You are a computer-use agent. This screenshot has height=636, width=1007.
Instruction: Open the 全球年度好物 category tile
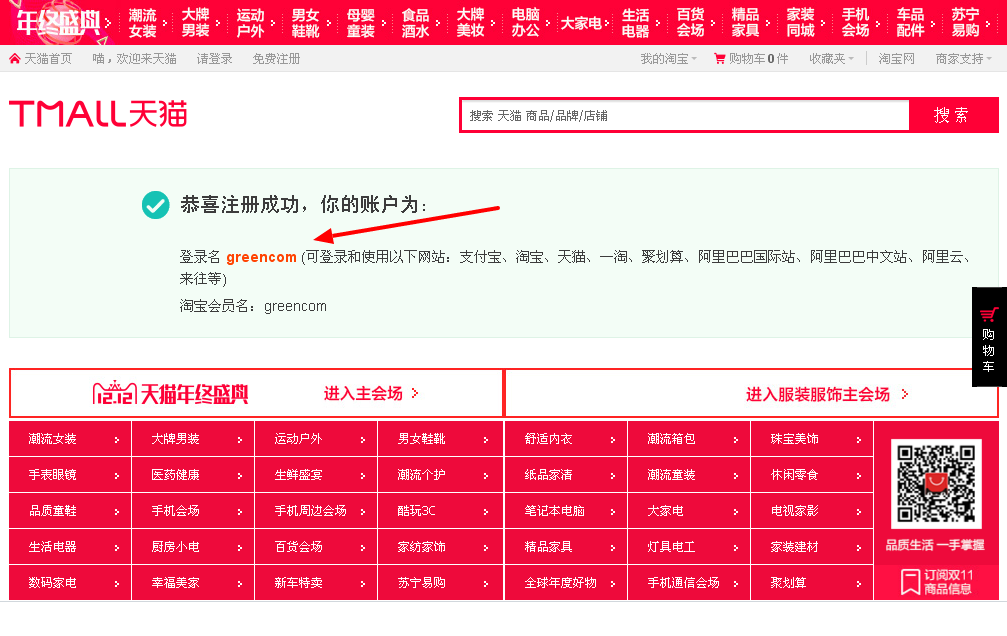[x=566, y=583]
